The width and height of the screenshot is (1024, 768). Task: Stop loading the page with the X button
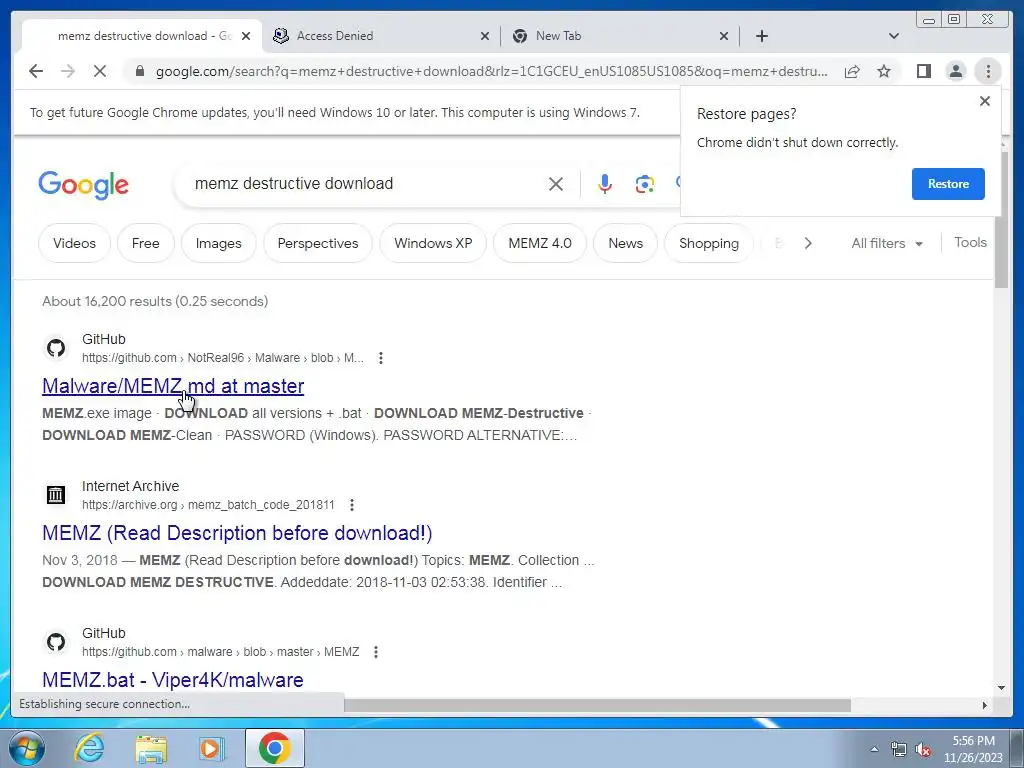(x=100, y=71)
